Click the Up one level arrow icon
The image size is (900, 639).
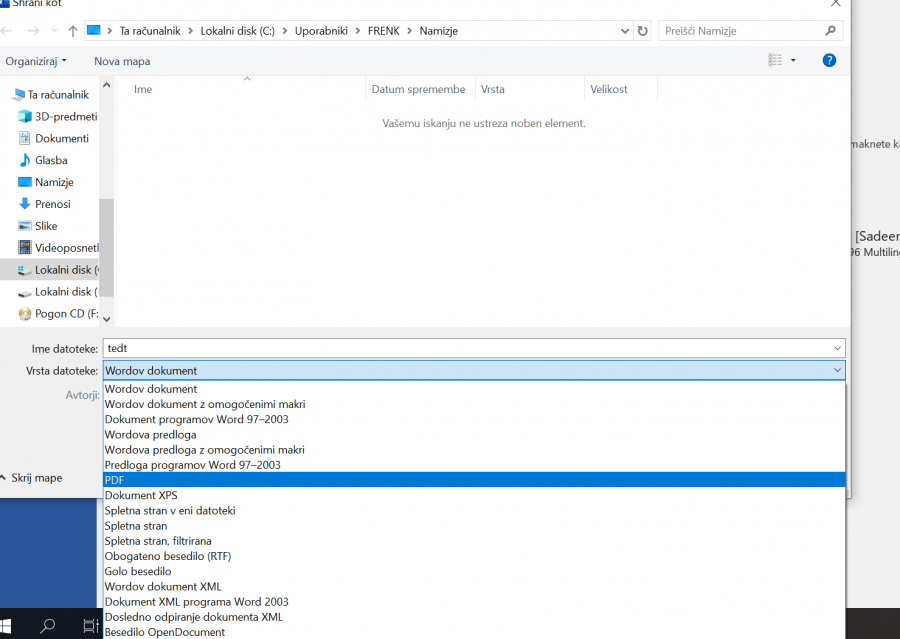click(72, 31)
